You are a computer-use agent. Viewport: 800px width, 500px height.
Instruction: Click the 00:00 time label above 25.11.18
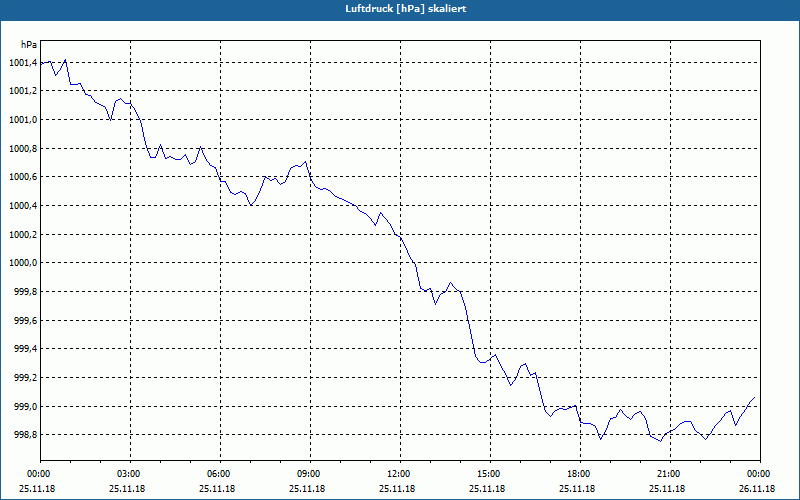[38, 474]
